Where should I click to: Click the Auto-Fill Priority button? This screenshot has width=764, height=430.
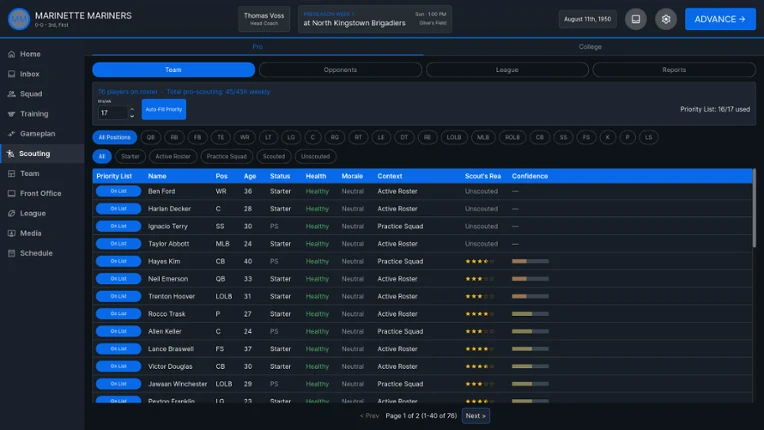(164, 110)
